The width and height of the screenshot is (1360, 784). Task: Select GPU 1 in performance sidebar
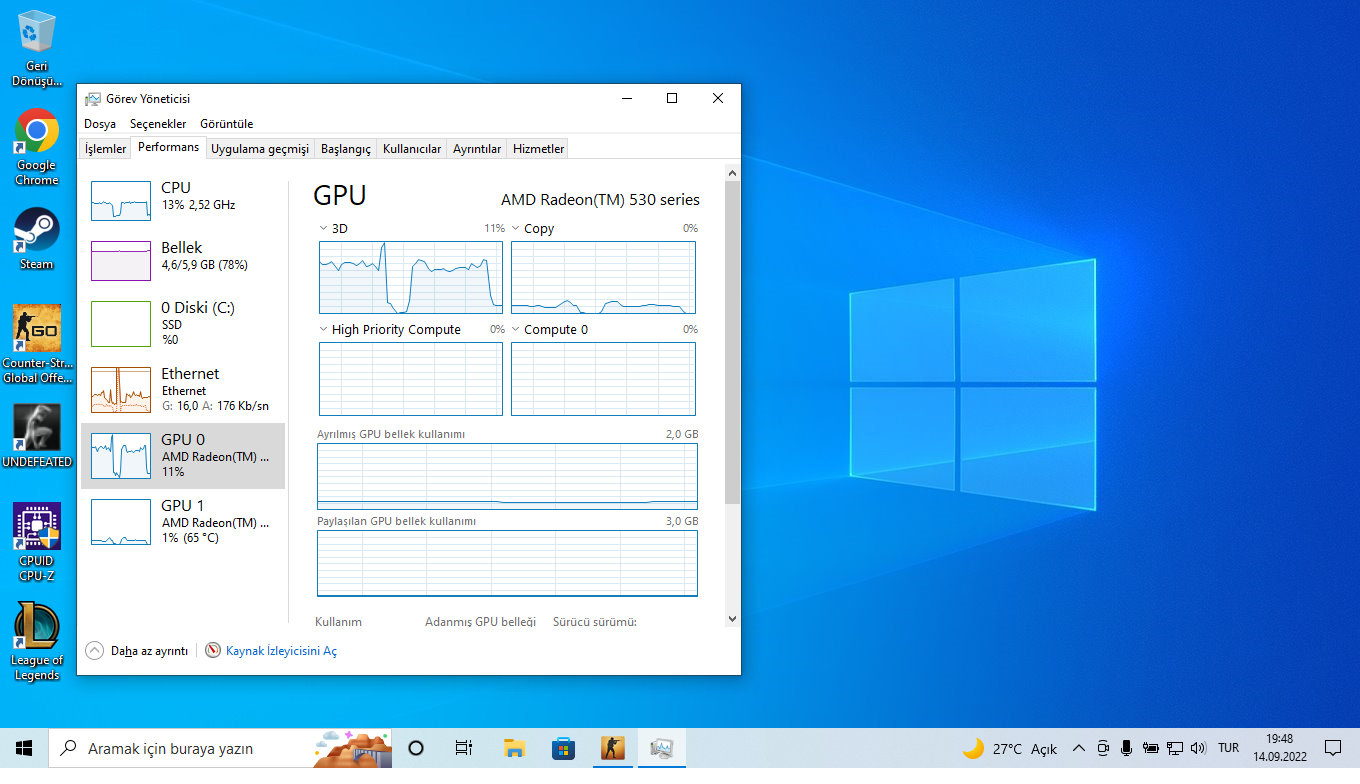pos(183,521)
